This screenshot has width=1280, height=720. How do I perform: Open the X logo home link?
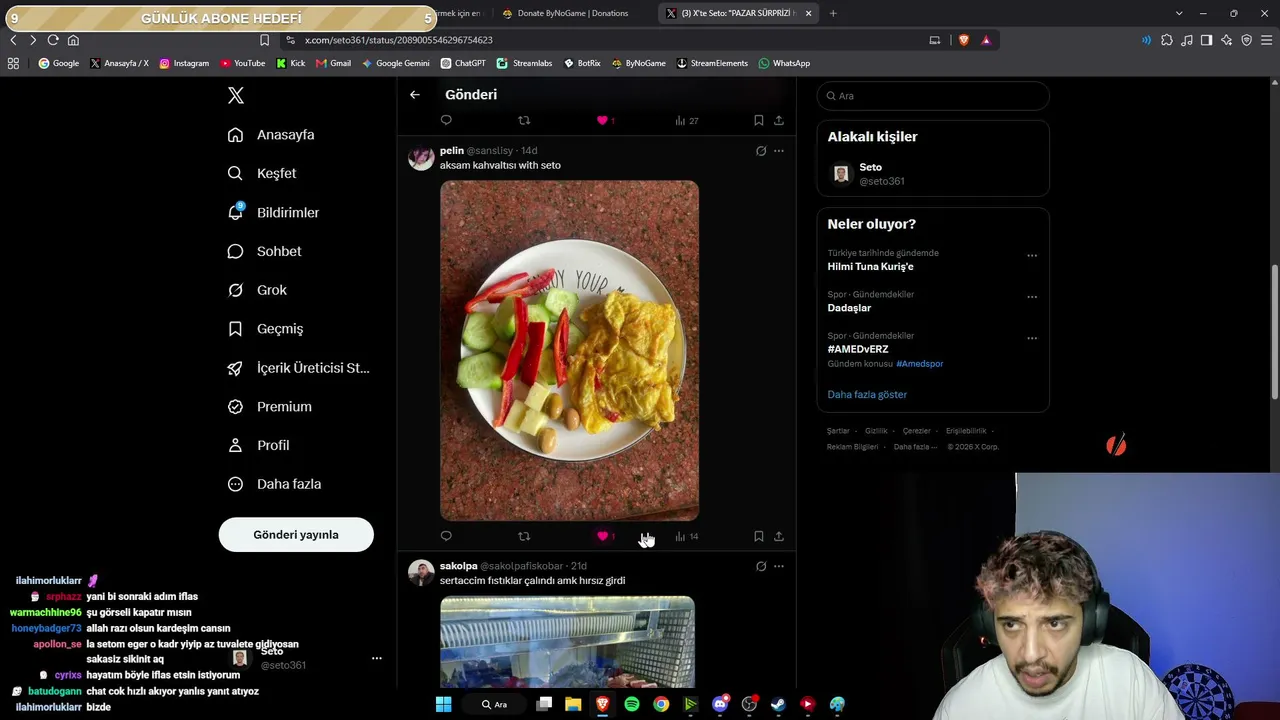(x=236, y=95)
